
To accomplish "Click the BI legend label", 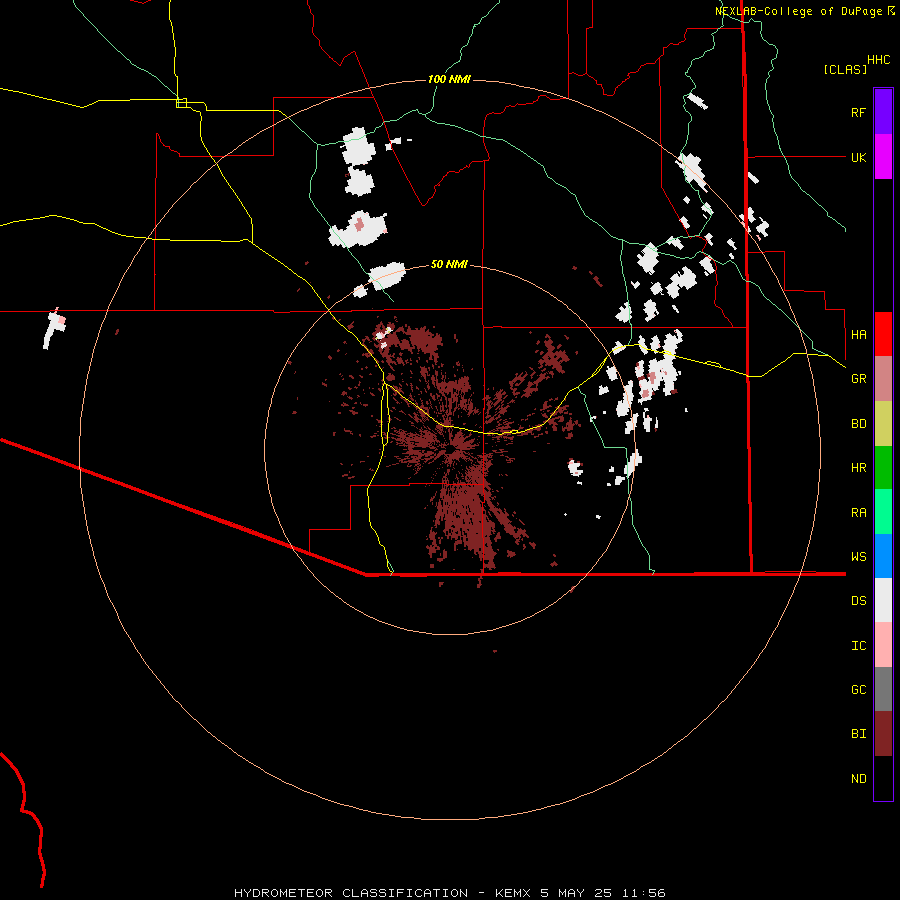I will point(858,734).
